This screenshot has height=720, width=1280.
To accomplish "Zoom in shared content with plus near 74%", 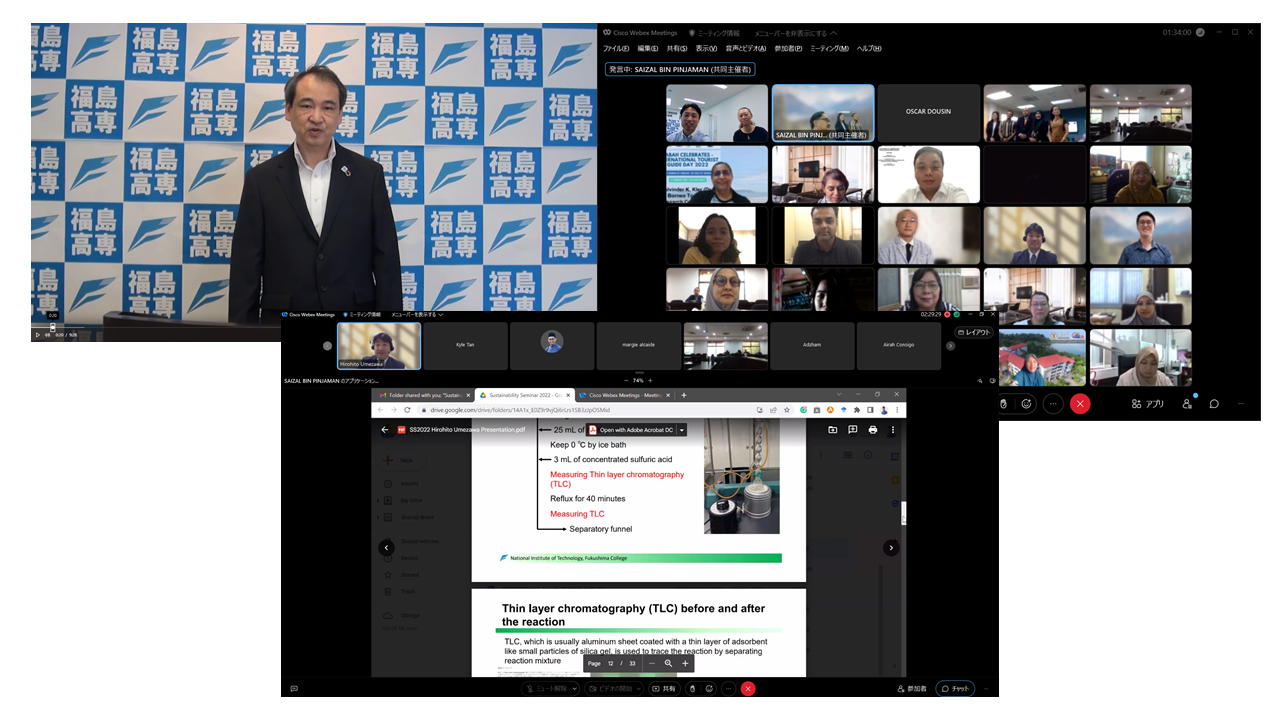I will click(x=650, y=381).
